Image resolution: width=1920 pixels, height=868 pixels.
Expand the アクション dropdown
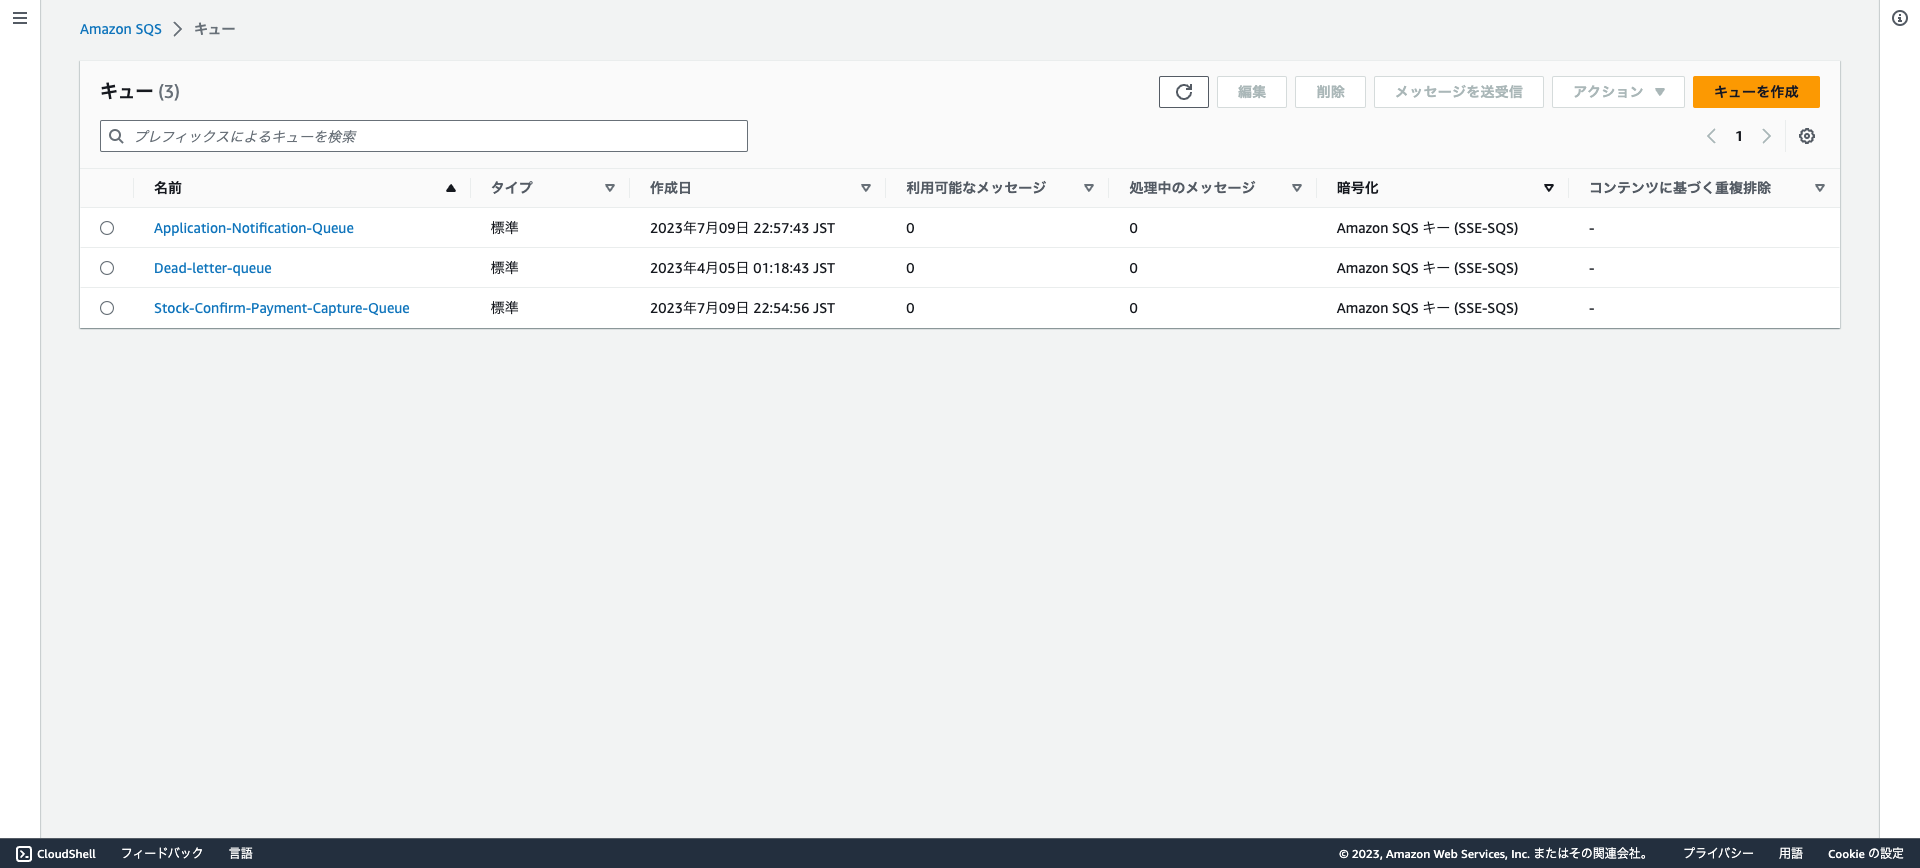[1618, 92]
